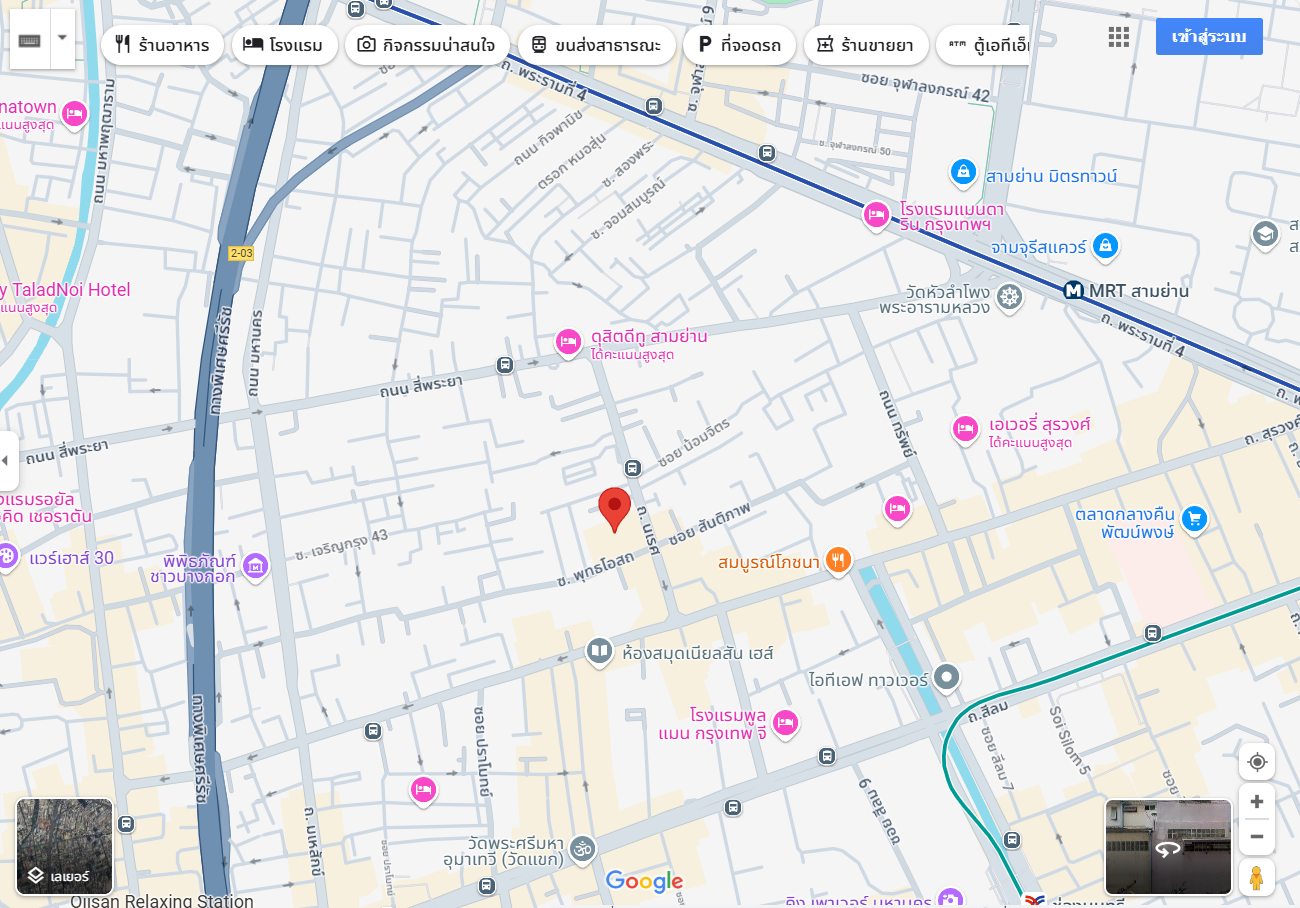The height and width of the screenshot is (908, 1300).
Task: Open the keyboard input method dropdown arrow
Action: click(63, 39)
